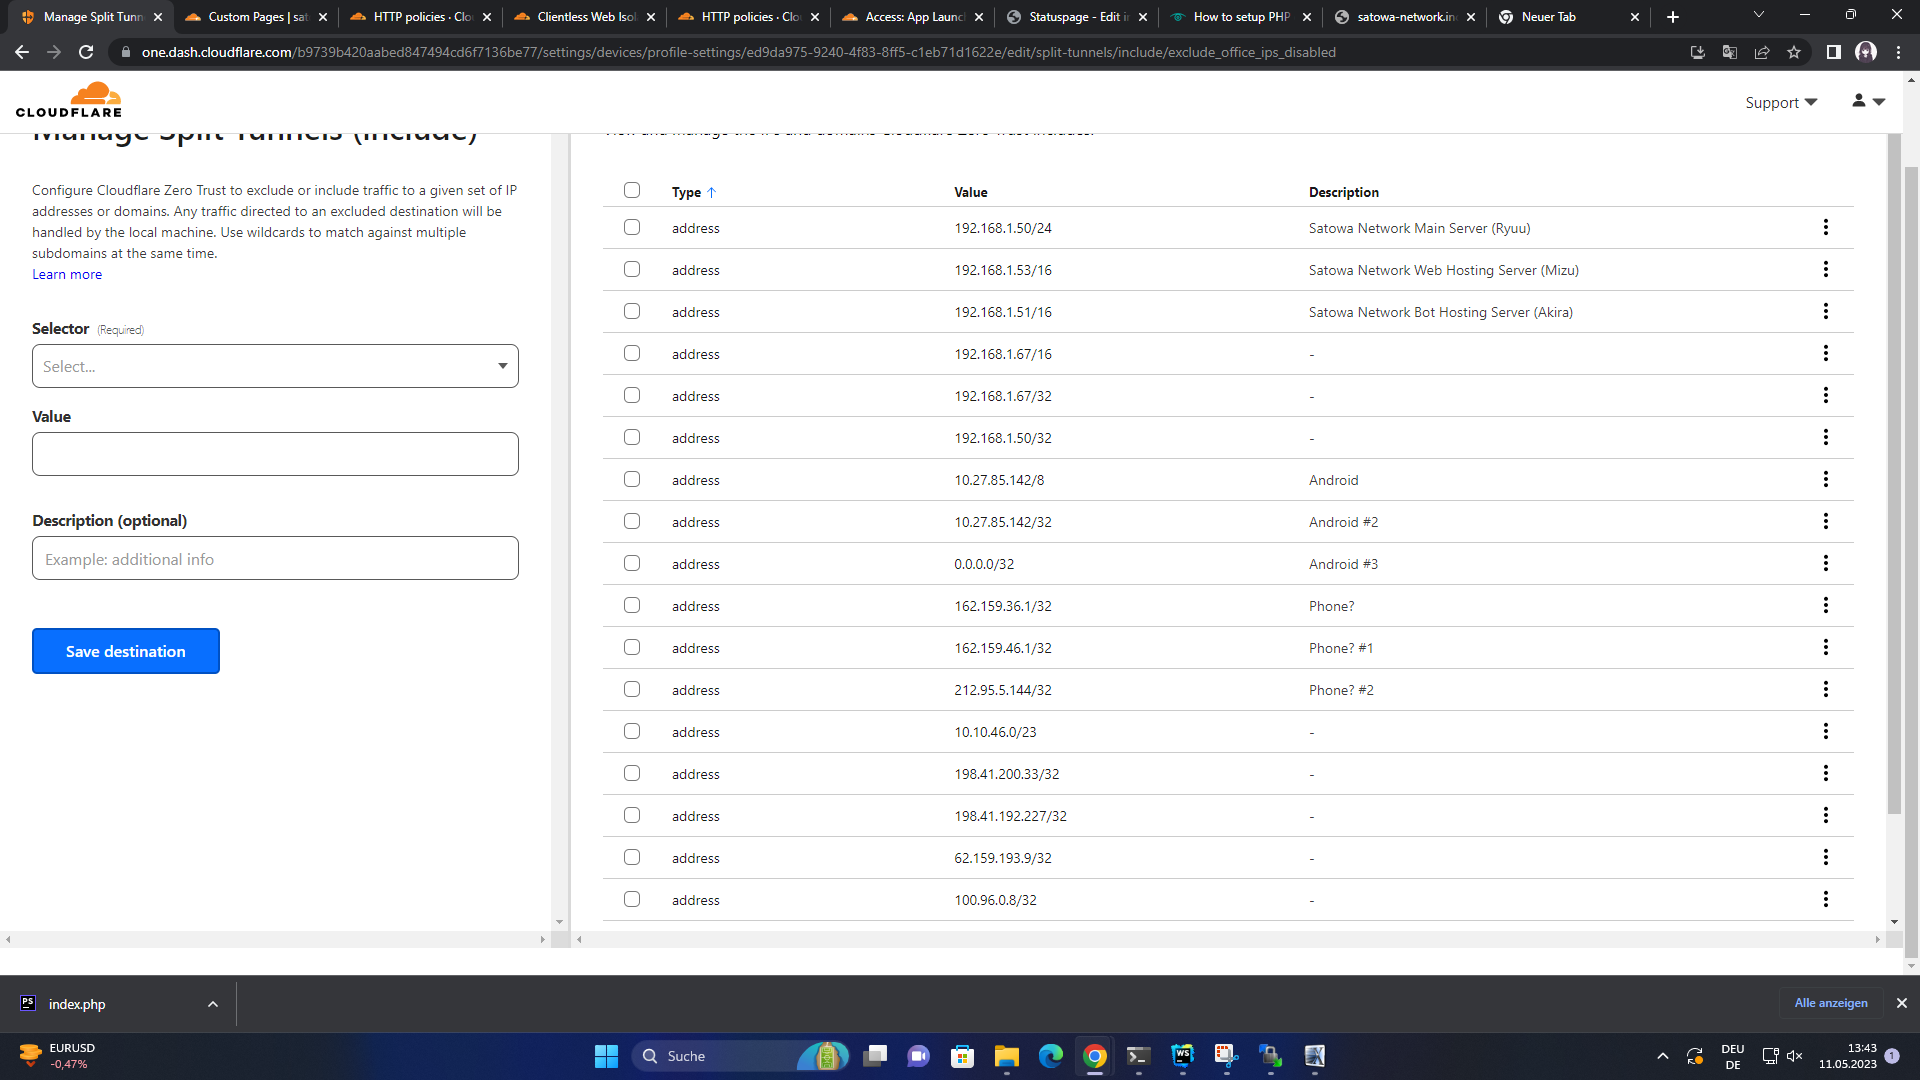1920x1080 pixels.
Task: Click the Value input field
Action: click(x=275, y=454)
